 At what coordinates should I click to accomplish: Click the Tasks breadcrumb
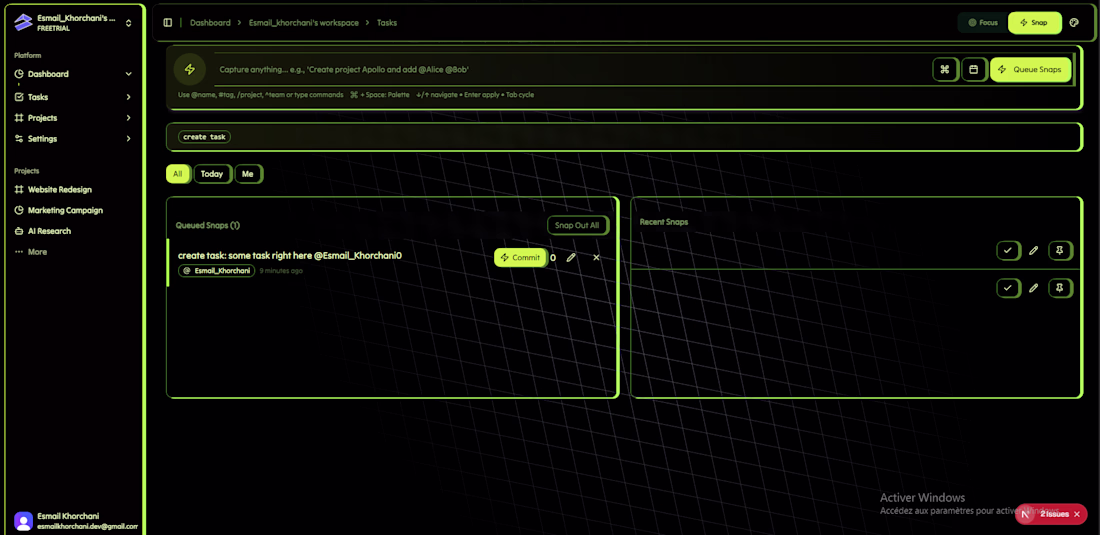point(387,22)
